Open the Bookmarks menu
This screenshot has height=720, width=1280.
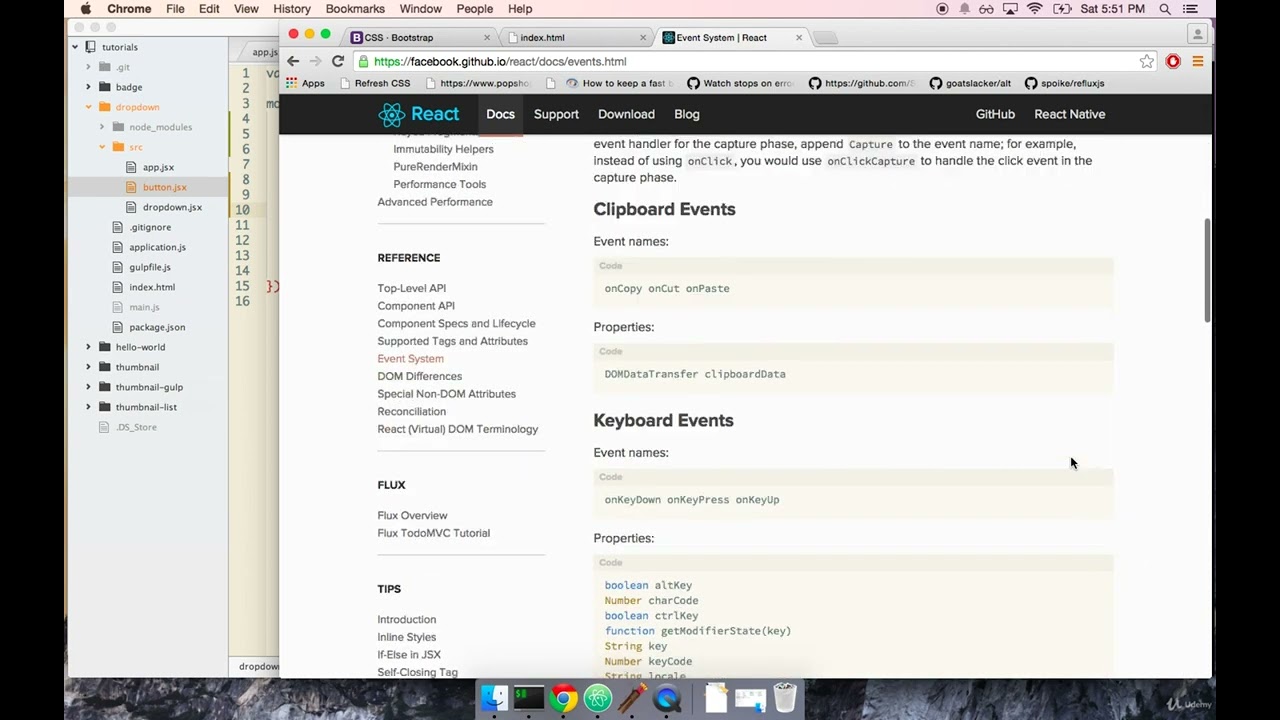pos(355,9)
